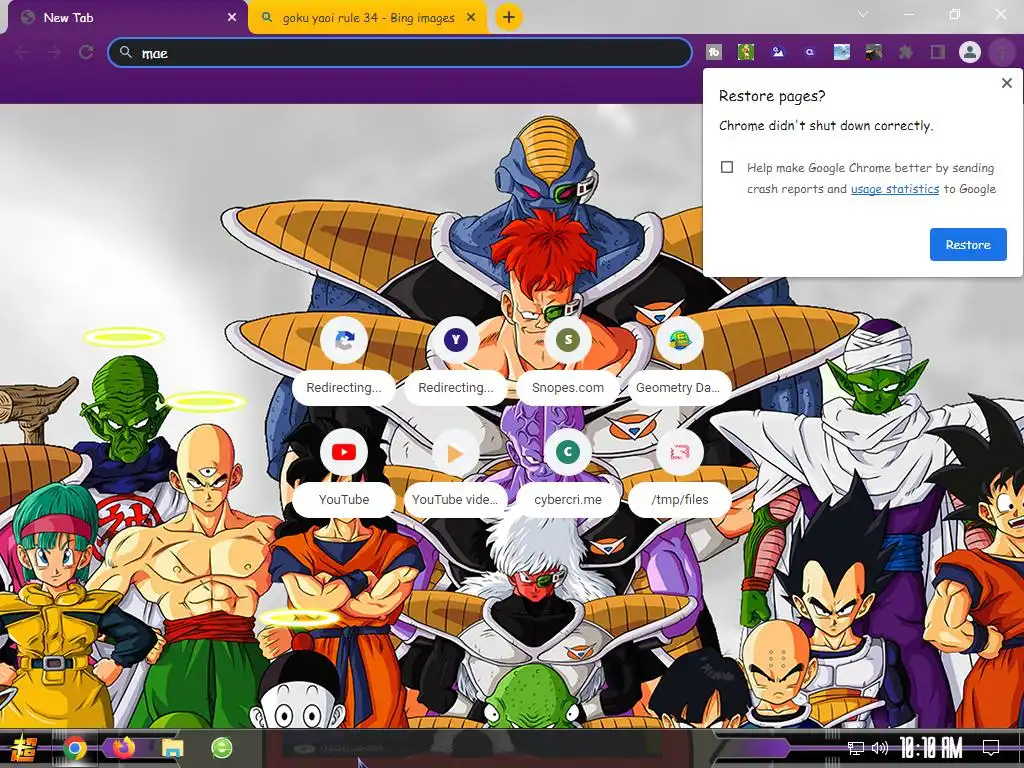Switch to the goku Bing images tab
Viewport: 1024px width, 768px height.
point(368,18)
